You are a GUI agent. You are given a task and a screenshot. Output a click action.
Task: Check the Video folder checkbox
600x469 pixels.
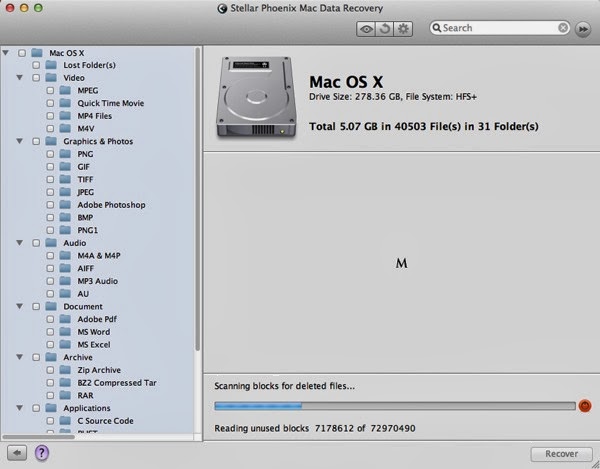pyautogui.click(x=36, y=78)
